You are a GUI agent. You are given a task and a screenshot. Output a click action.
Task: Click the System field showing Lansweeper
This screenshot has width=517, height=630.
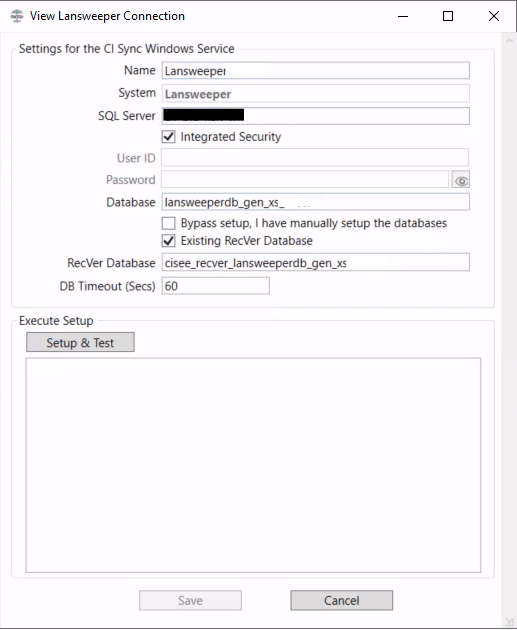pyautogui.click(x=316, y=94)
